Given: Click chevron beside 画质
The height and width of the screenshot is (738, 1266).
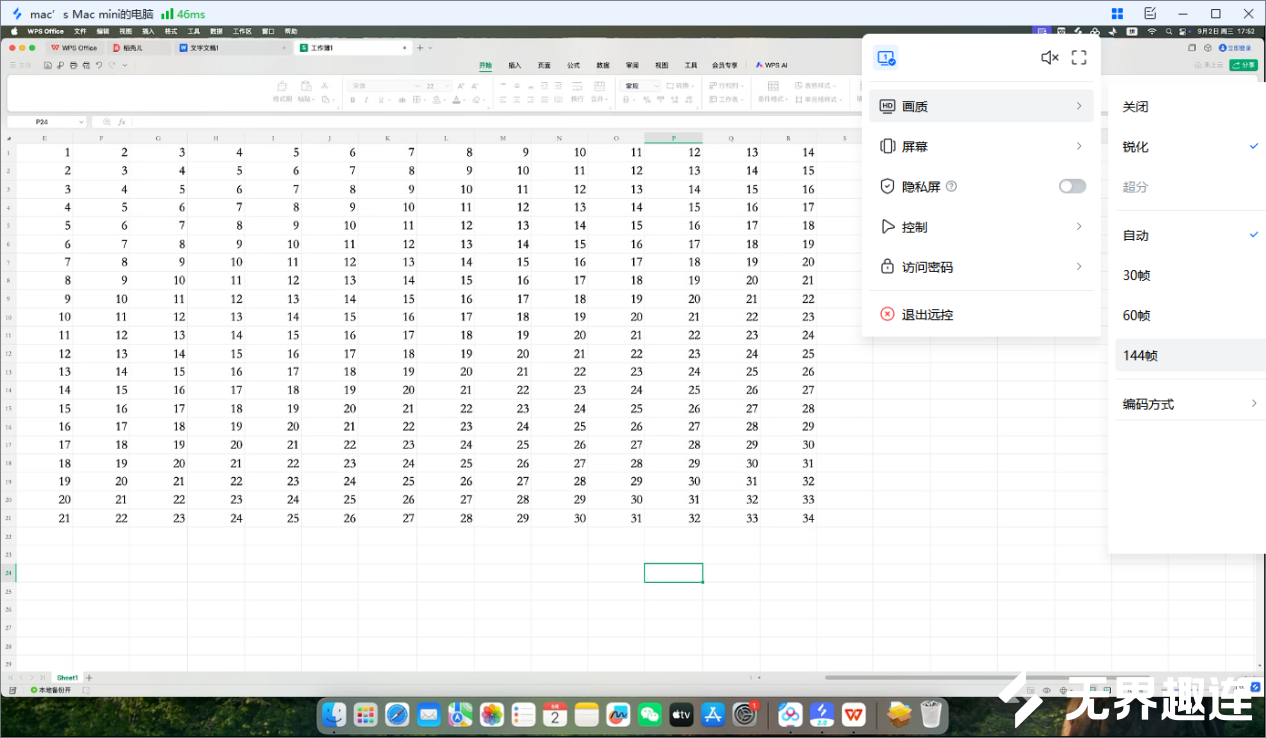Looking at the screenshot, I should coord(1079,106).
